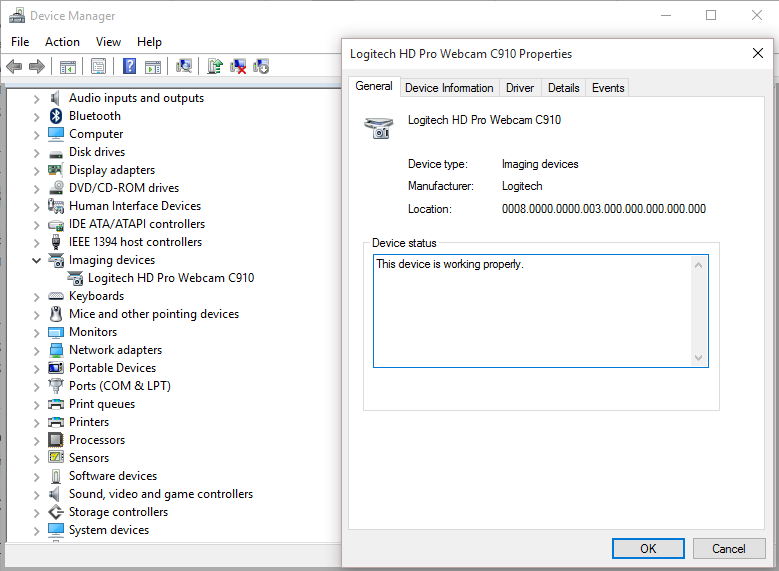Click the Display adapters category icon
This screenshot has height=571, width=779.
click(x=55, y=170)
